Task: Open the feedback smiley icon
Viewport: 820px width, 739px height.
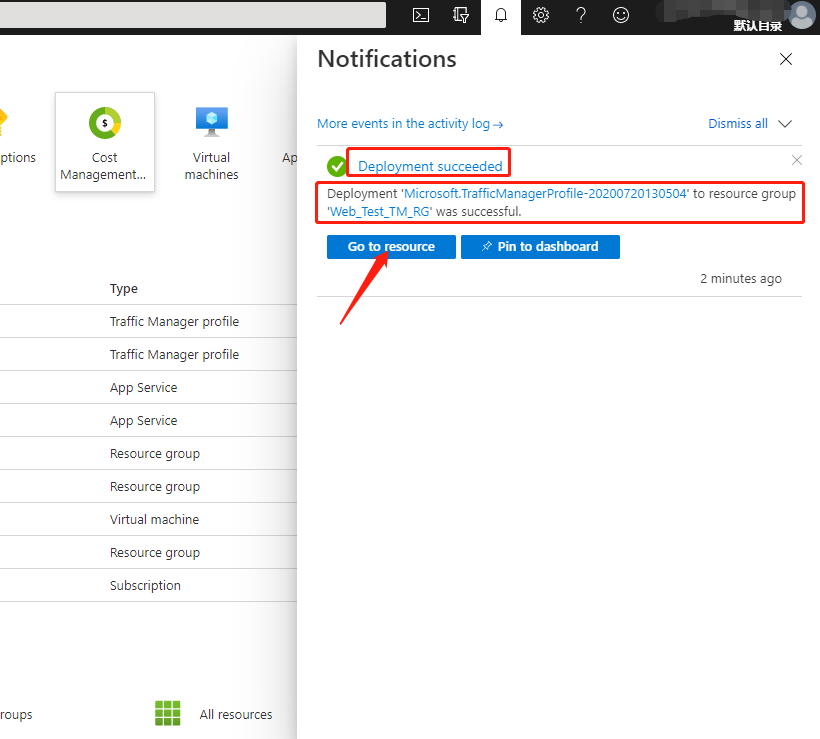Action: (621, 15)
